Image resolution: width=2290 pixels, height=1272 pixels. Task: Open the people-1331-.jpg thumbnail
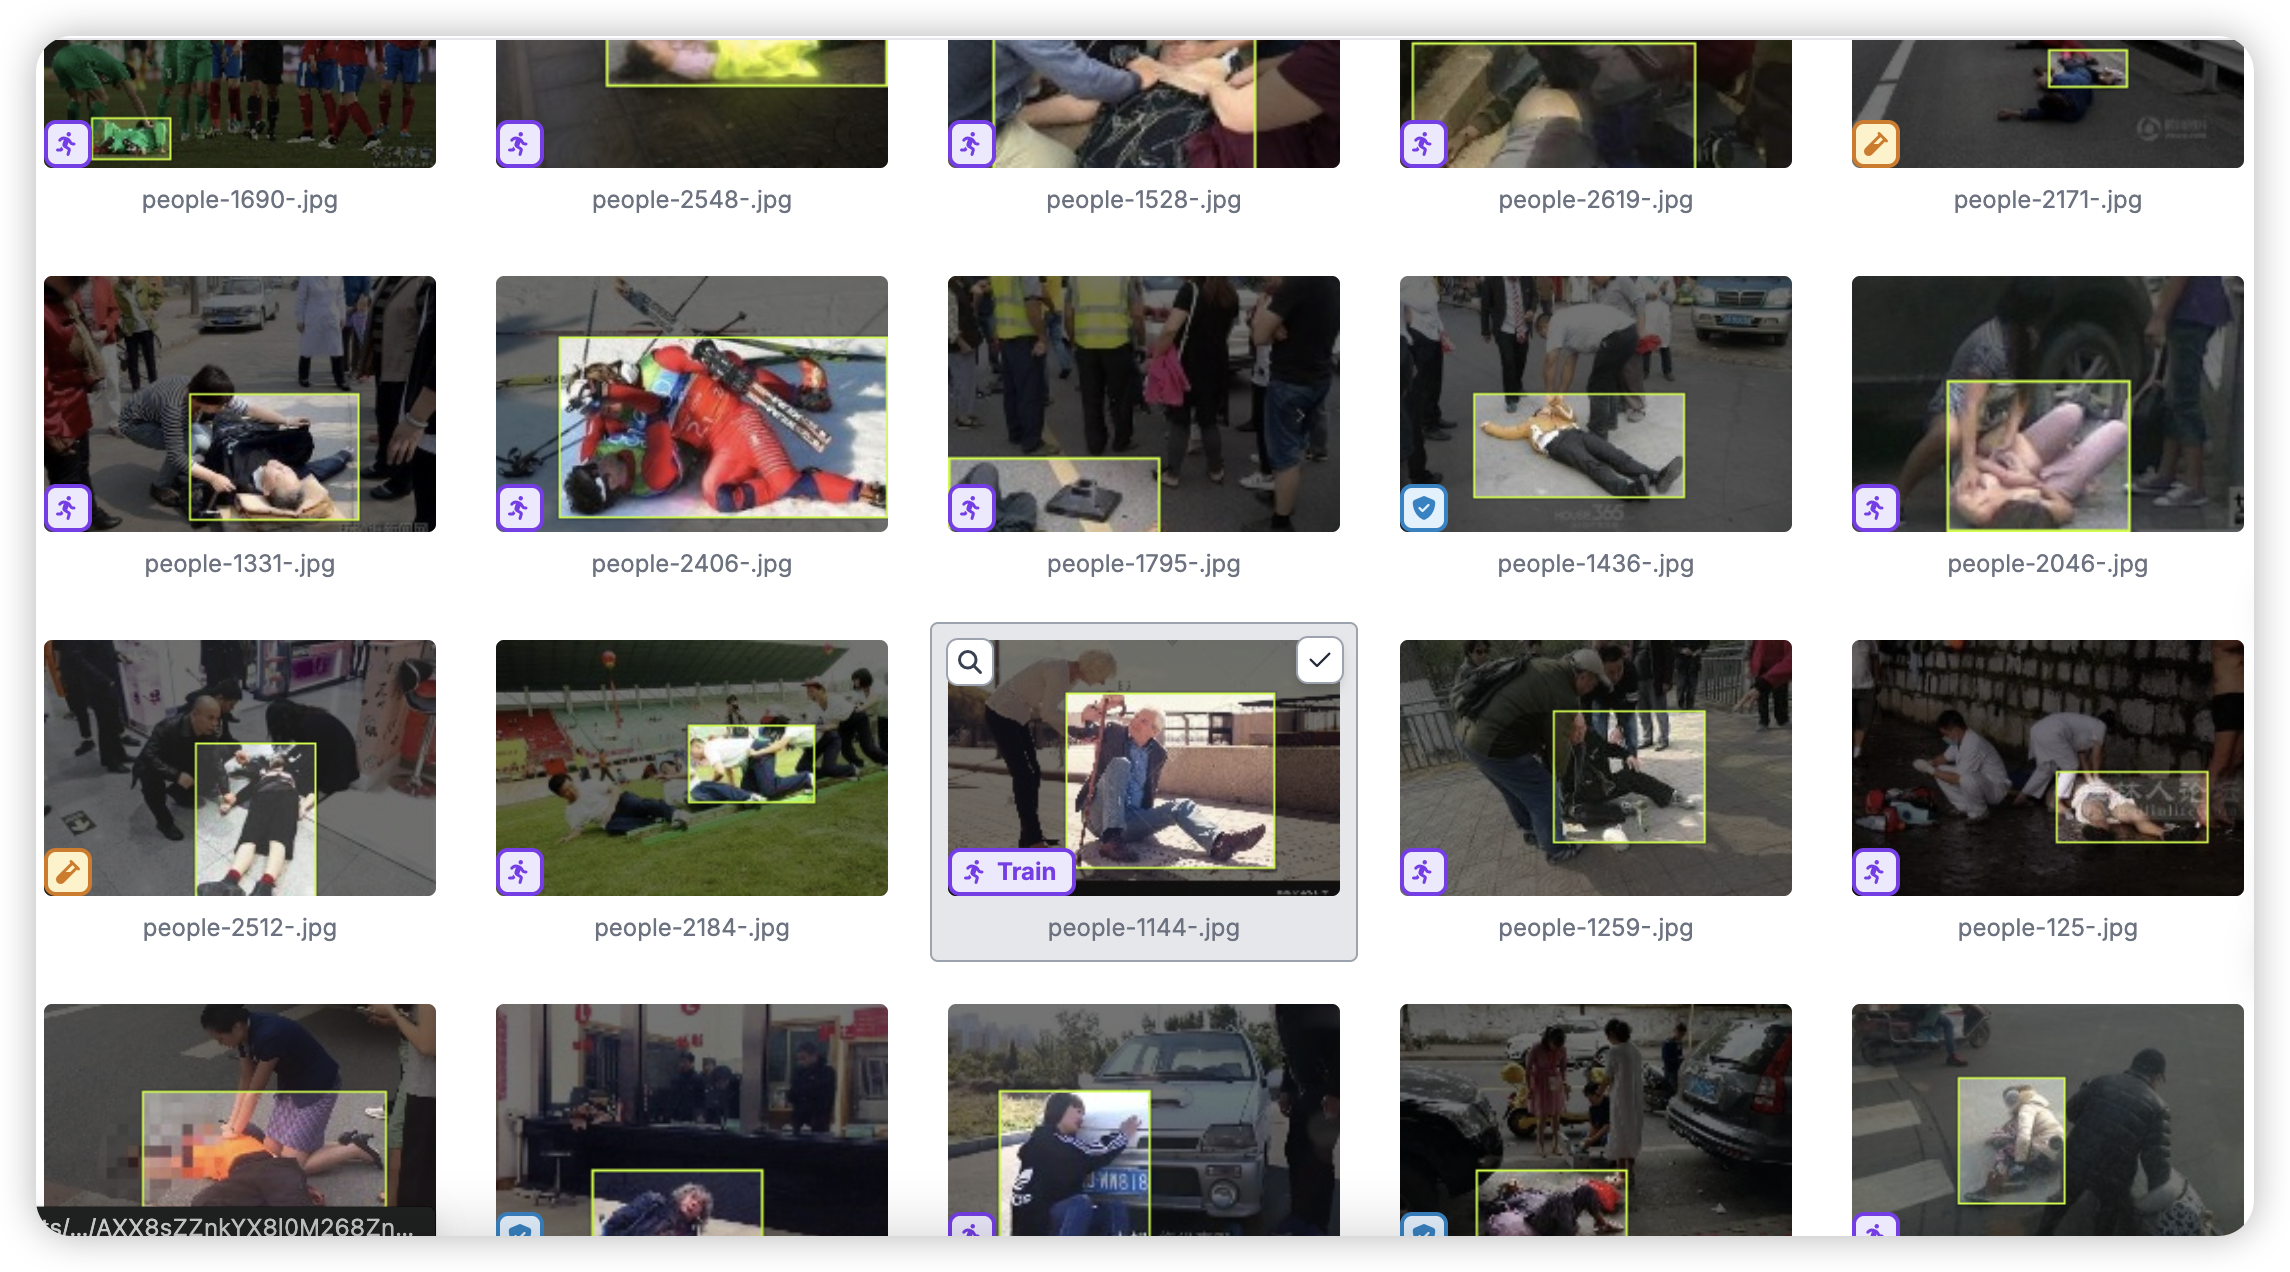pos(240,404)
